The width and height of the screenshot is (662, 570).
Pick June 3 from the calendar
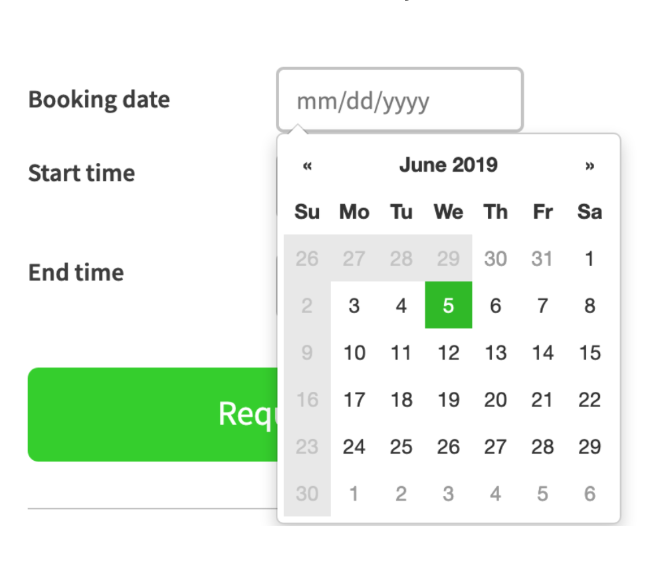click(x=354, y=306)
